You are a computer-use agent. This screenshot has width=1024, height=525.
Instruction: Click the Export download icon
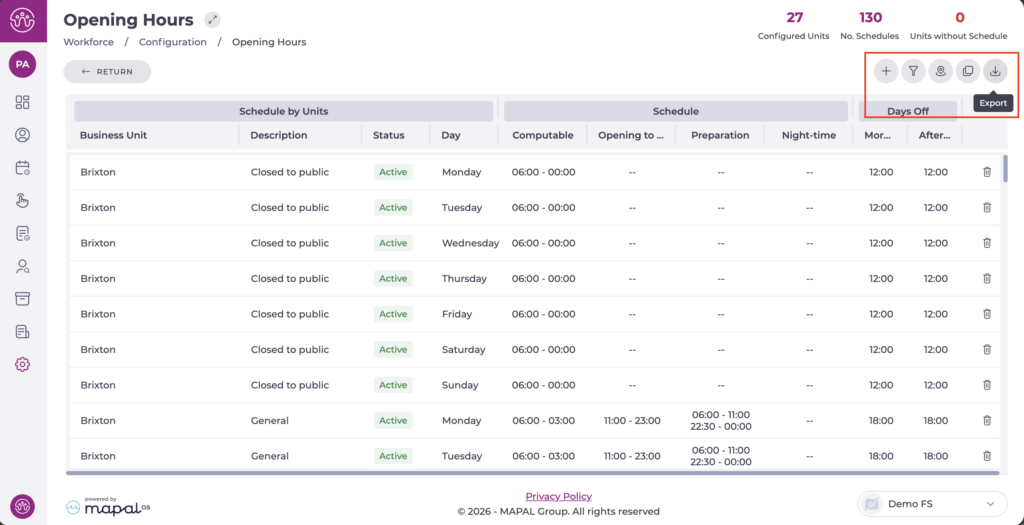995,71
